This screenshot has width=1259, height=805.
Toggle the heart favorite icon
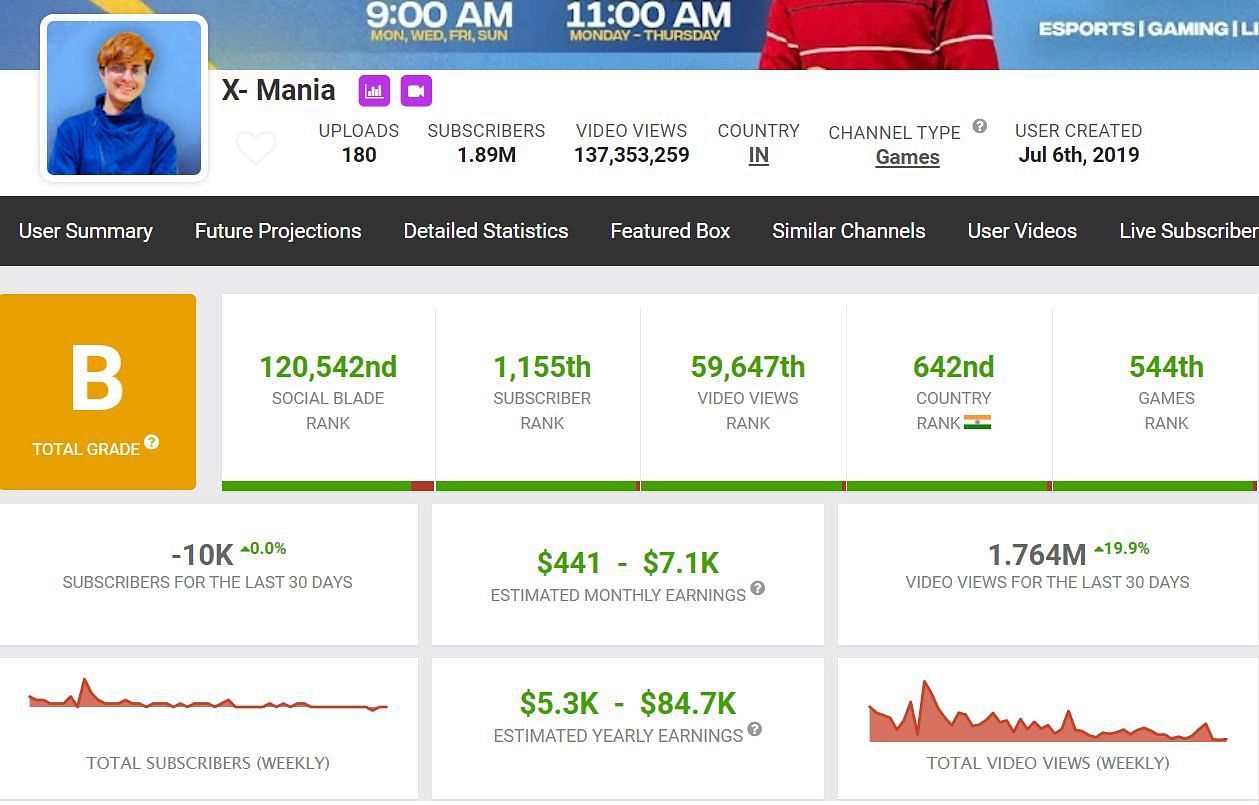click(256, 148)
